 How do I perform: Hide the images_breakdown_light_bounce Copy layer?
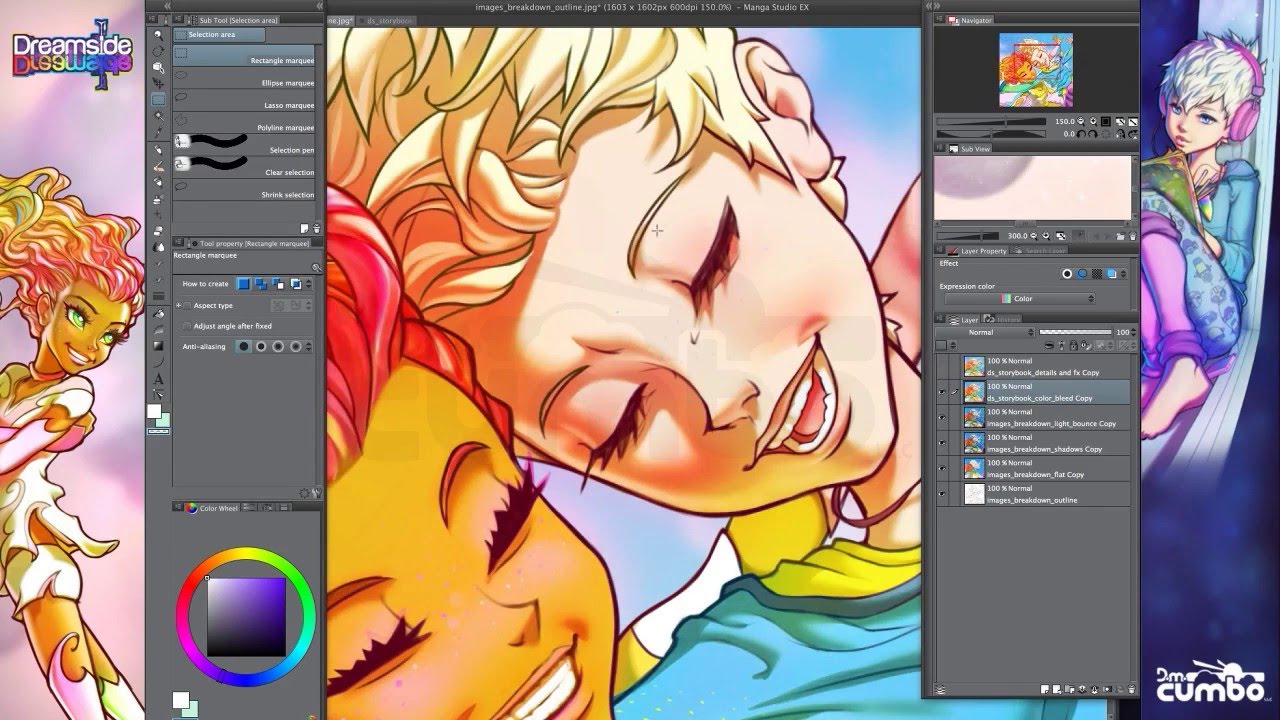click(x=941, y=418)
